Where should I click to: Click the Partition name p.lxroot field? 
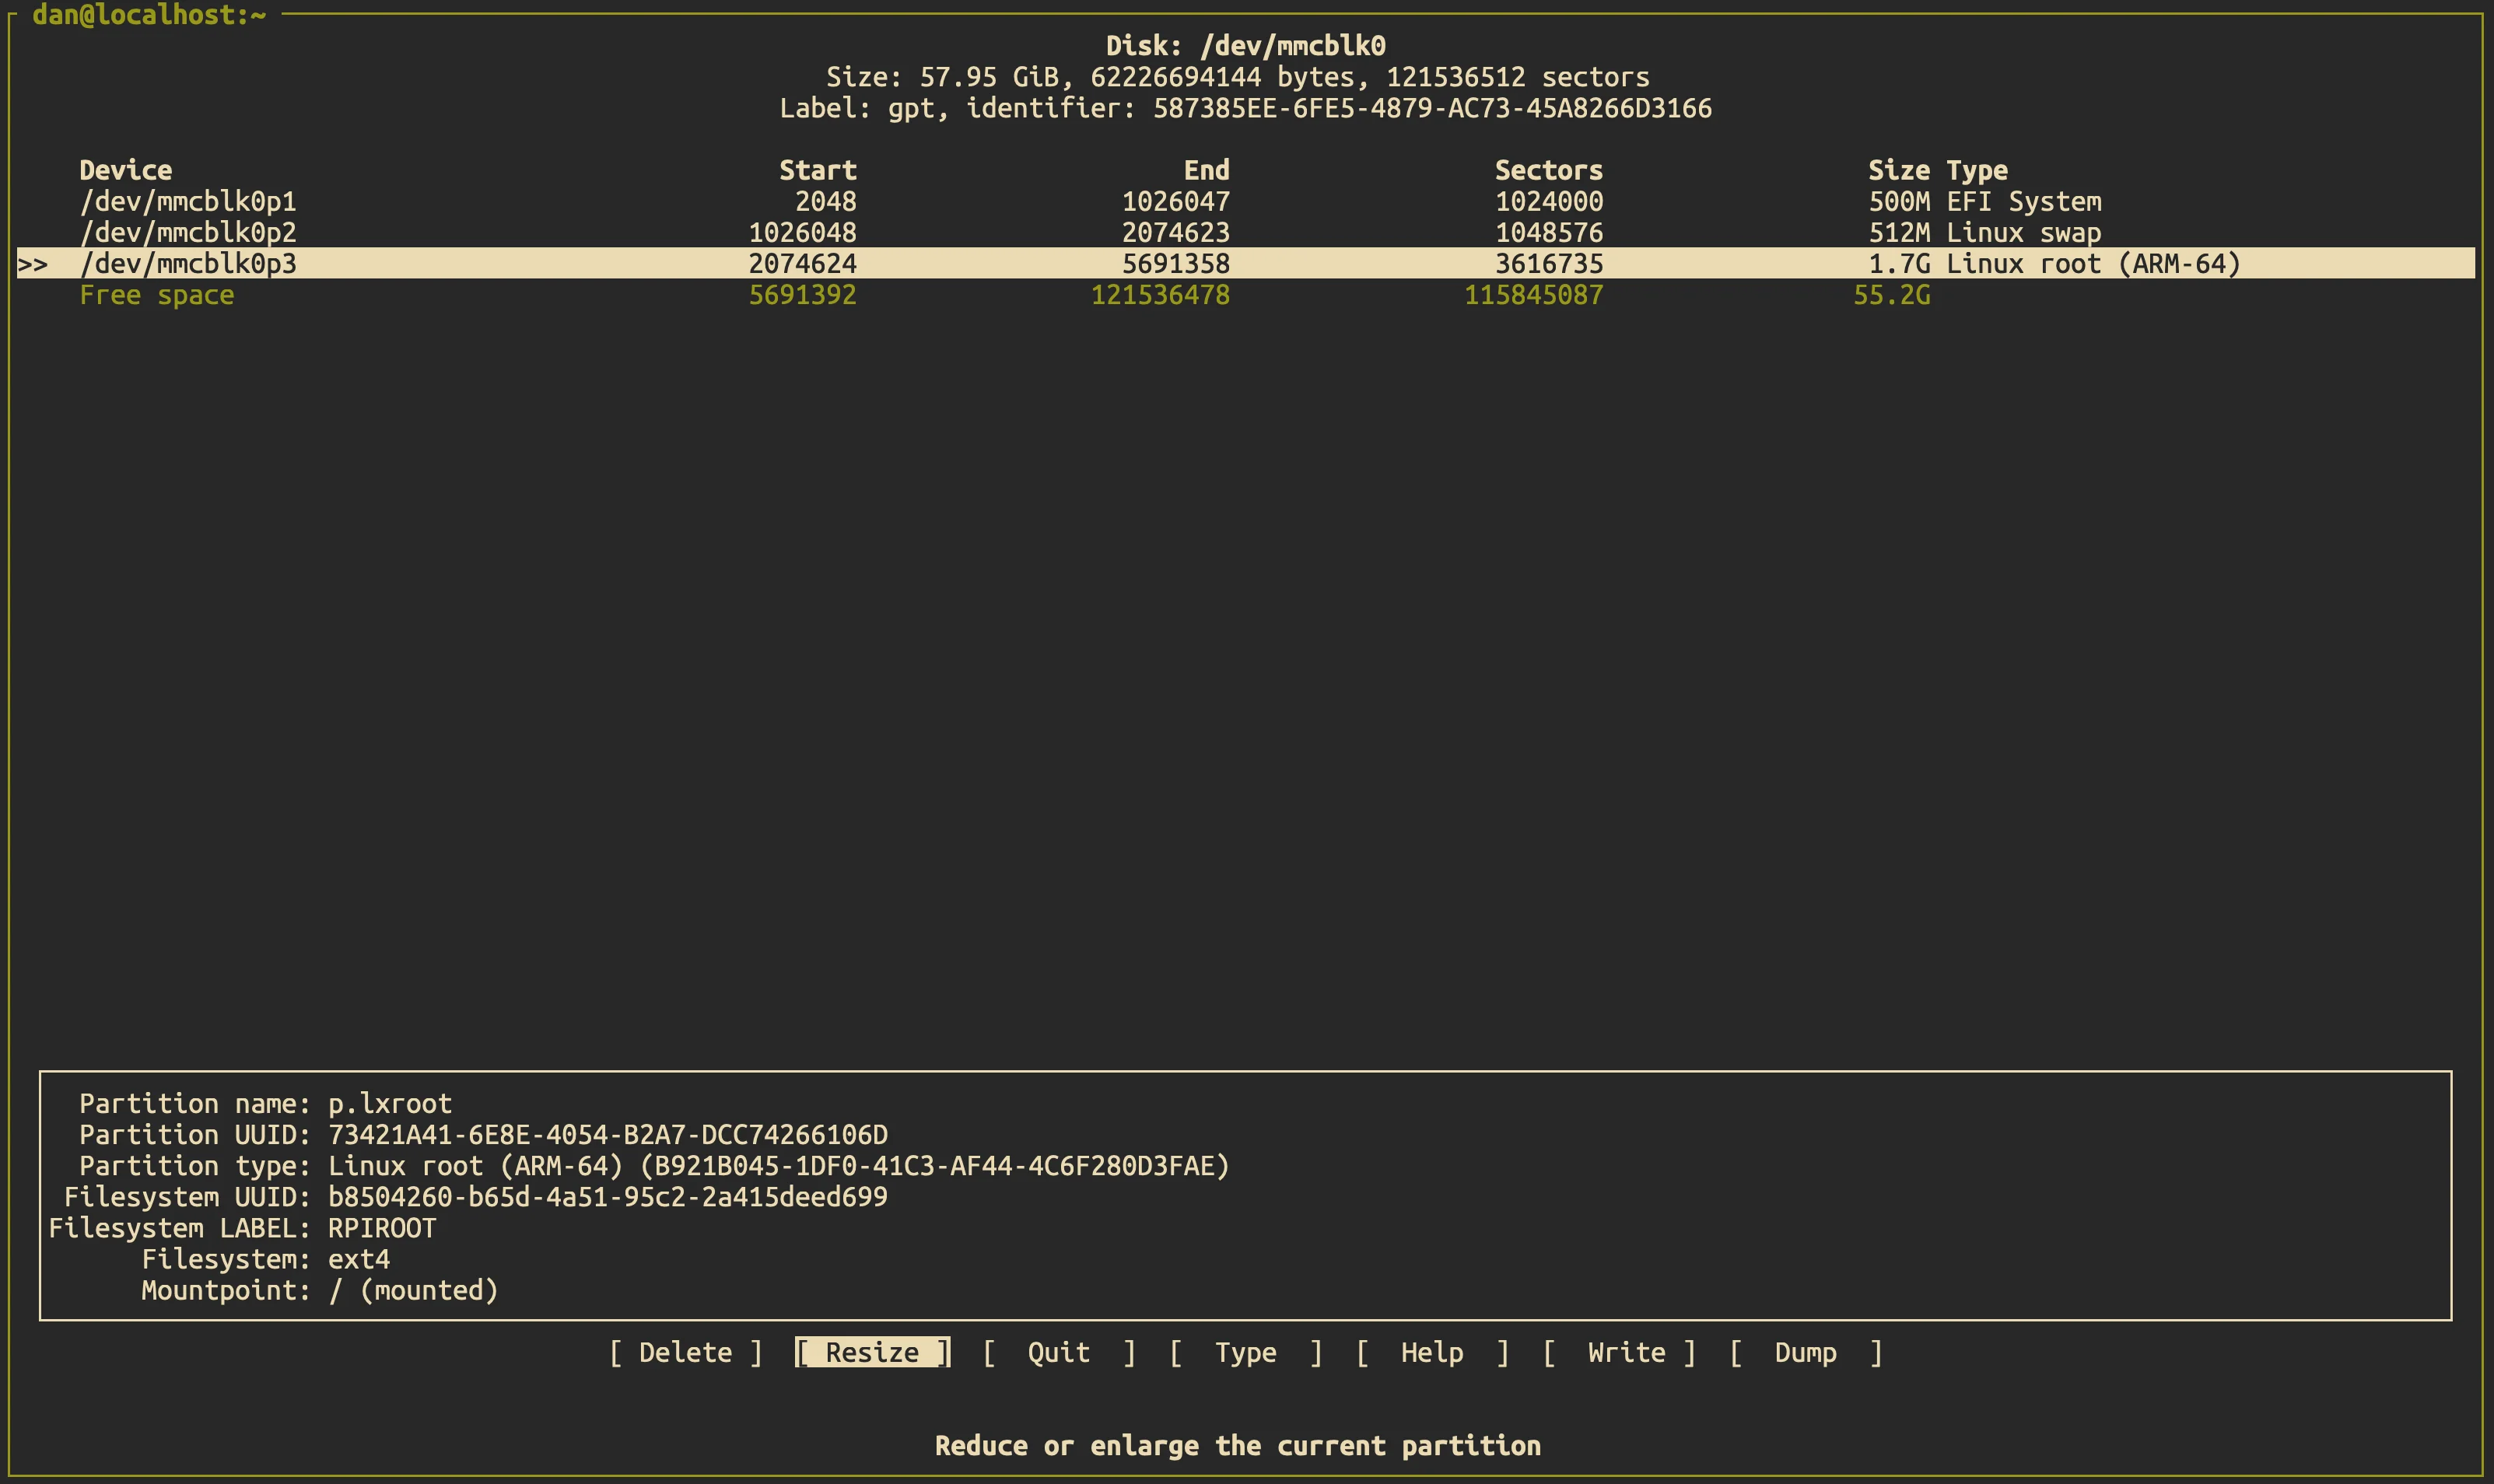coord(265,1103)
